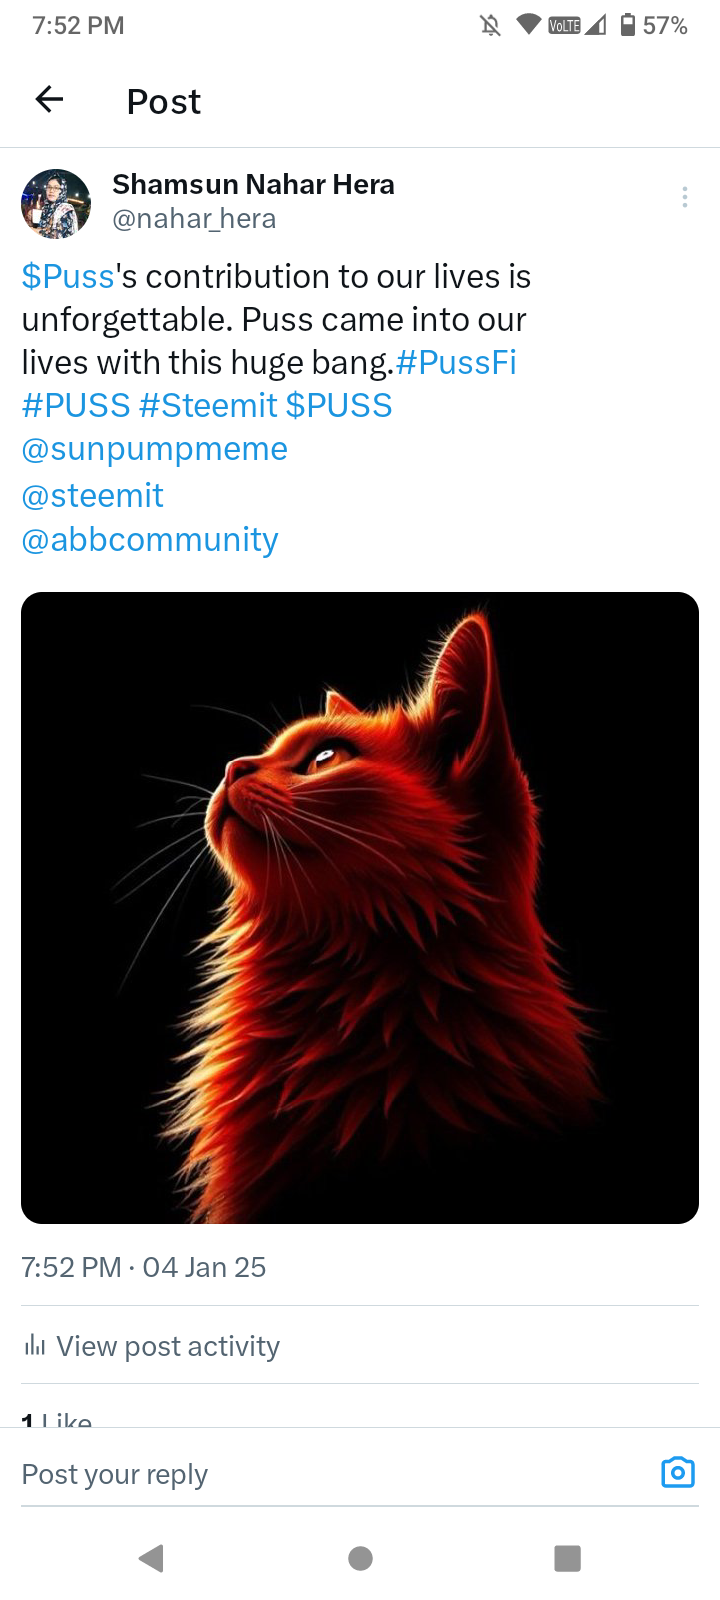The height and width of the screenshot is (1600, 720).
Task: Tap the back arrow icon
Action: point(49,99)
